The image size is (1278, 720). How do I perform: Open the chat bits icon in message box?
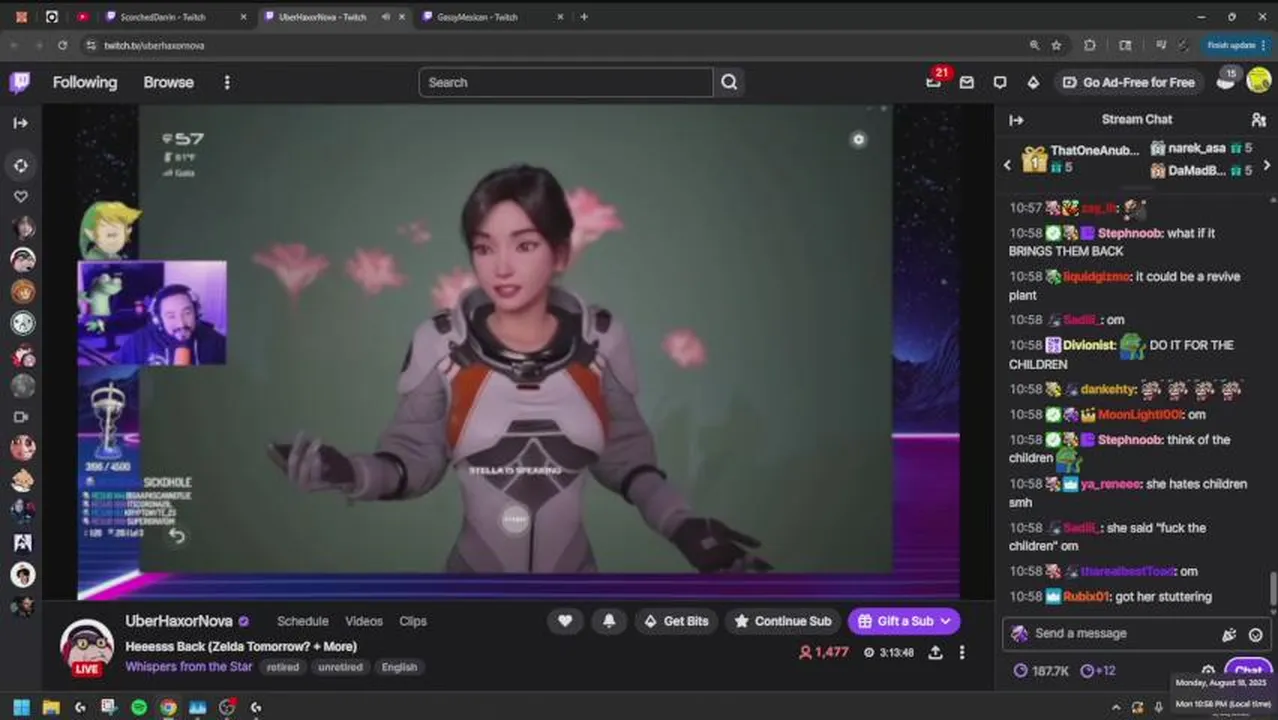click(x=1229, y=634)
